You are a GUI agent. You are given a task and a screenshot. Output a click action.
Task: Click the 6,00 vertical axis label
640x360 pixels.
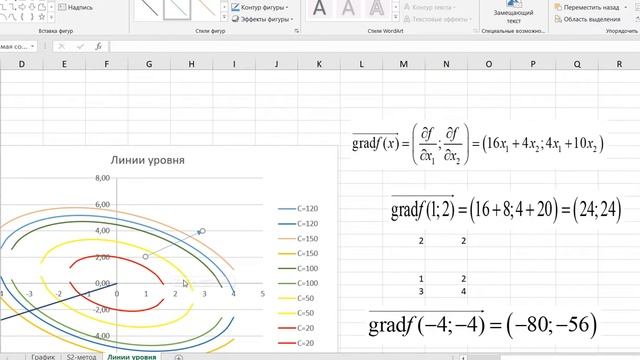[x=102, y=204]
